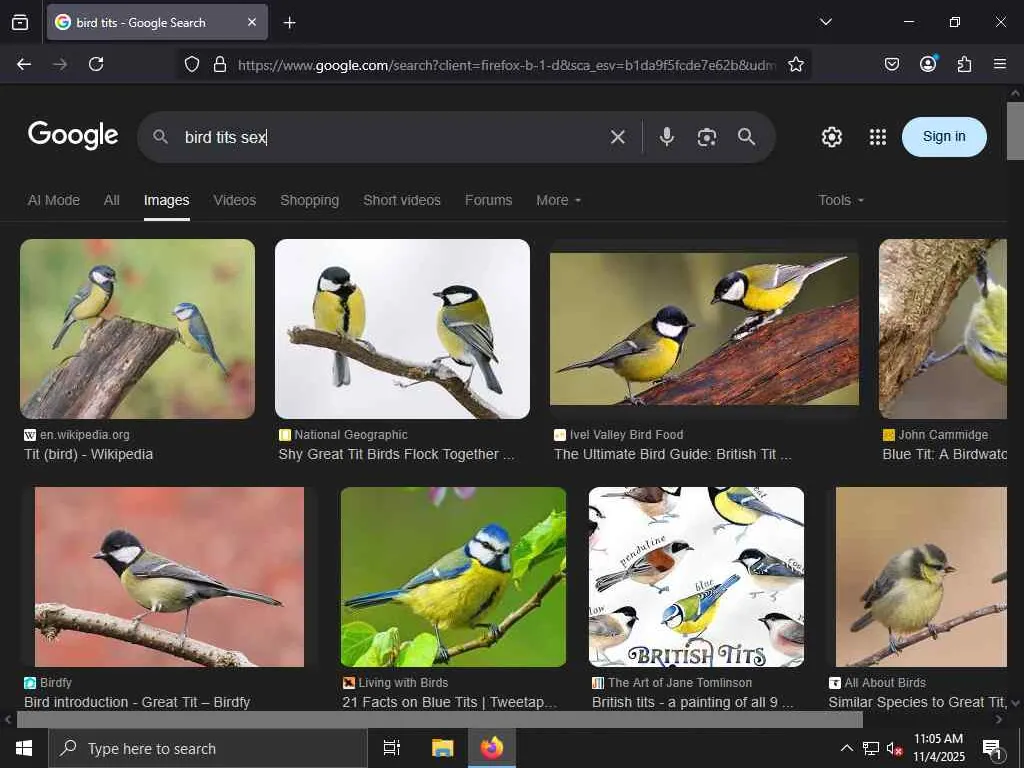The width and height of the screenshot is (1024, 768).
Task: Clear the search box with the X icon
Action: tap(618, 137)
